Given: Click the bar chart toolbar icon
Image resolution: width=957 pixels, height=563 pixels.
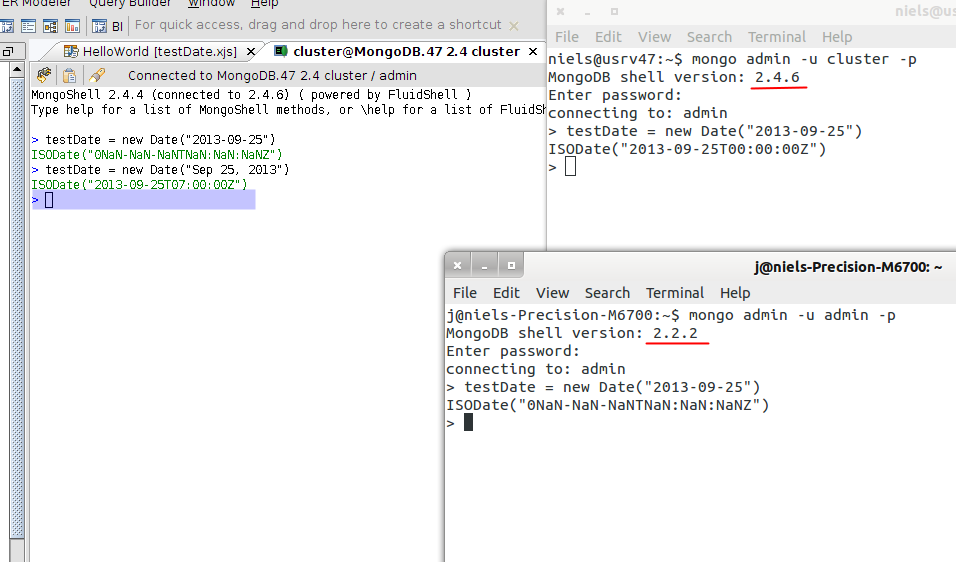Looking at the screenshot, I should coord(72,26).
